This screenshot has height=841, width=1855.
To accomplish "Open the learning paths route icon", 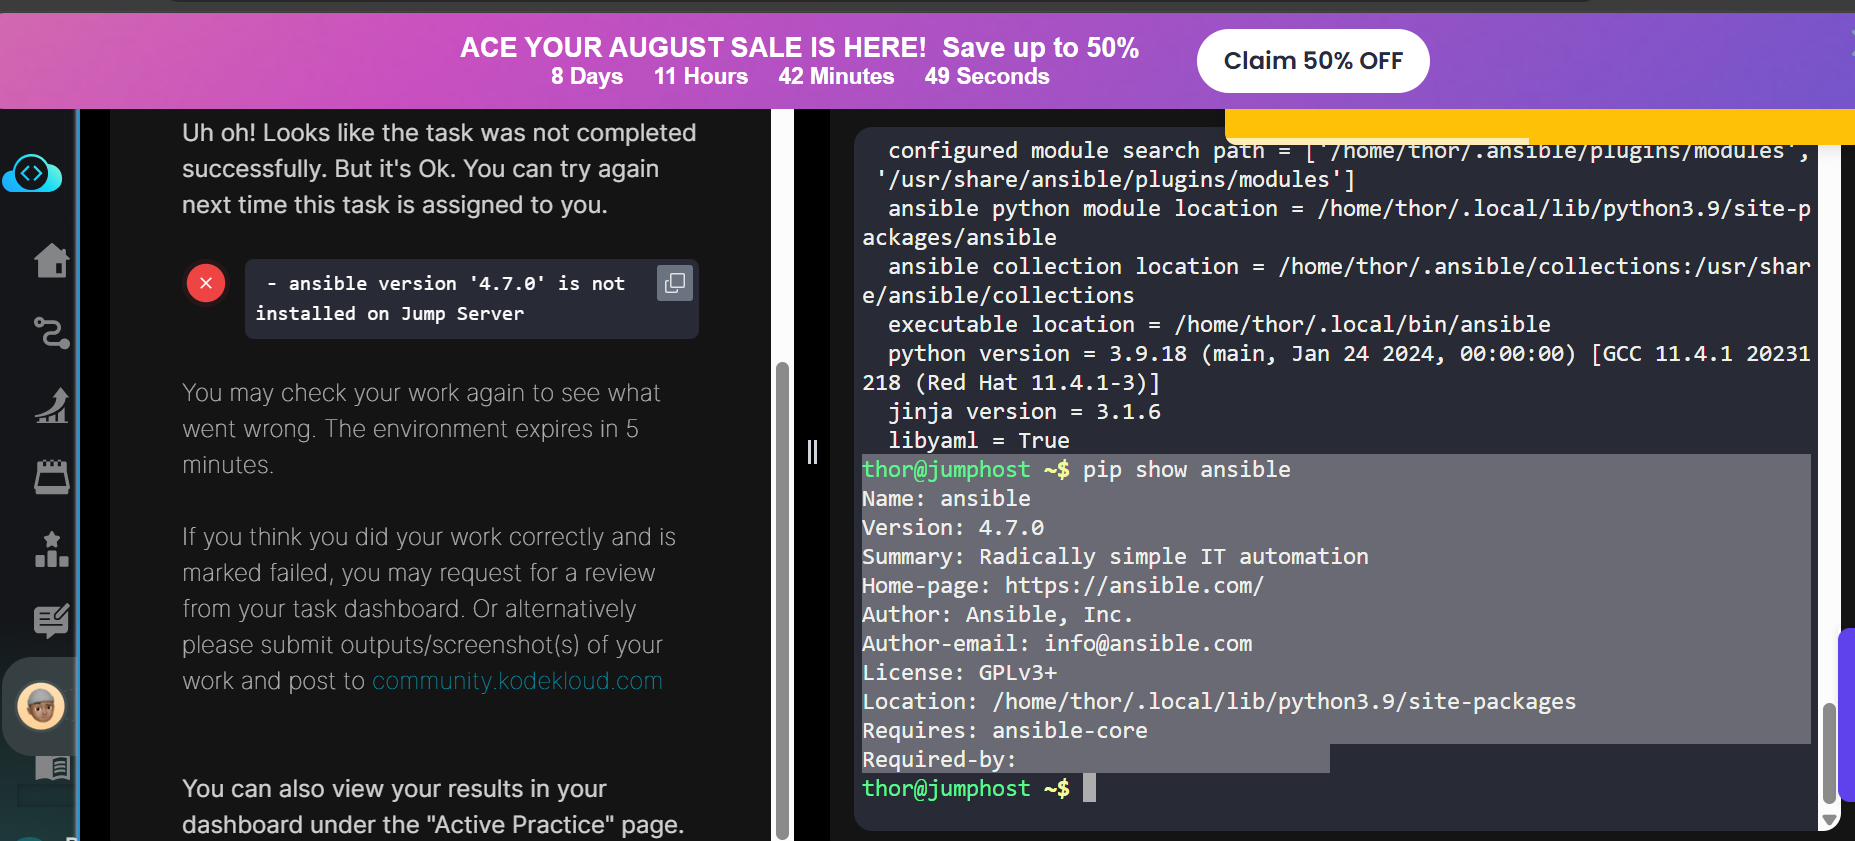I will [51, 333].
